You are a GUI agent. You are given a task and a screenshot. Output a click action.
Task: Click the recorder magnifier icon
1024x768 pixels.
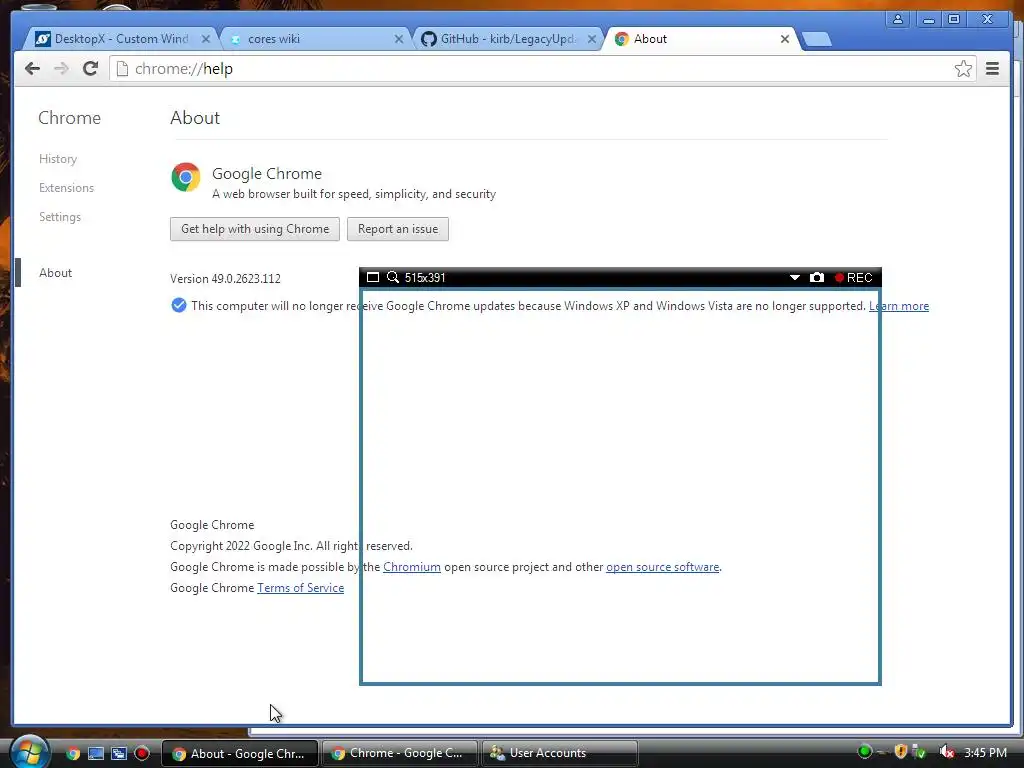(392, 278)
